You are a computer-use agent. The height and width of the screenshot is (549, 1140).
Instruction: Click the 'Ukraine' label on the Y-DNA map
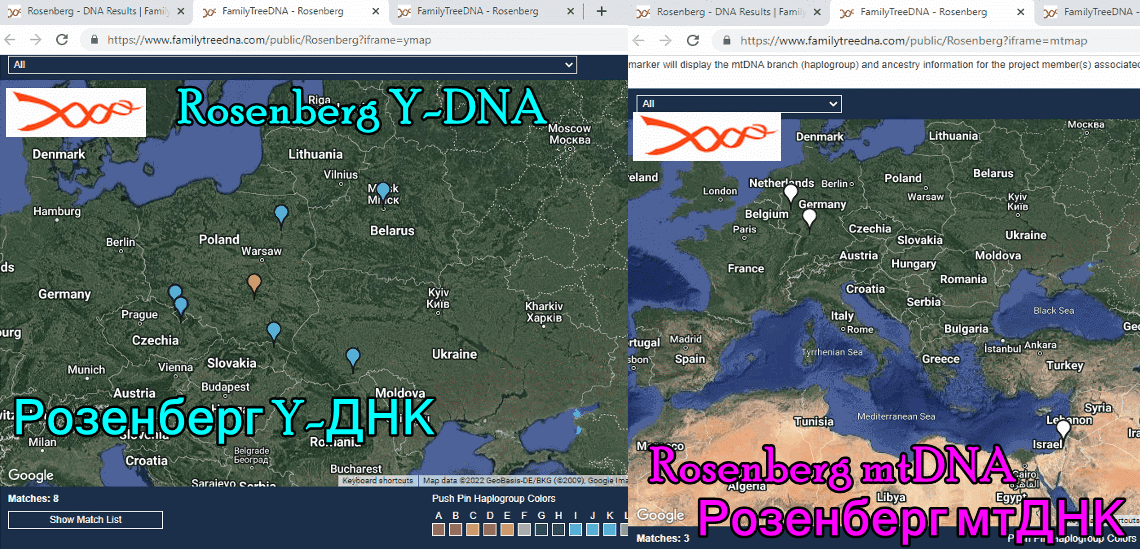pos(454,354)
